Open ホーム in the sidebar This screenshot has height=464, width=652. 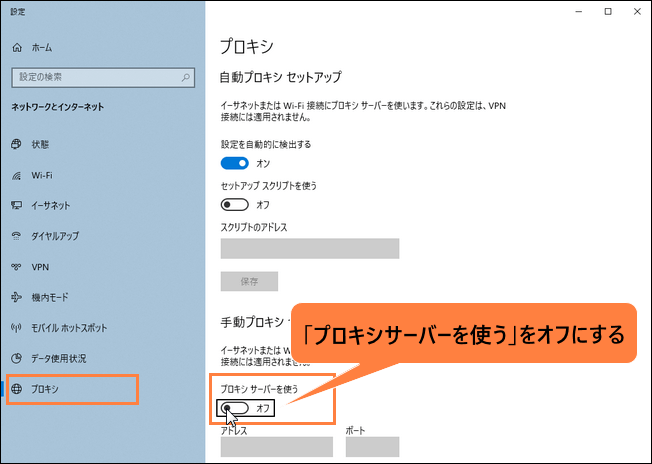click(42, 48)
